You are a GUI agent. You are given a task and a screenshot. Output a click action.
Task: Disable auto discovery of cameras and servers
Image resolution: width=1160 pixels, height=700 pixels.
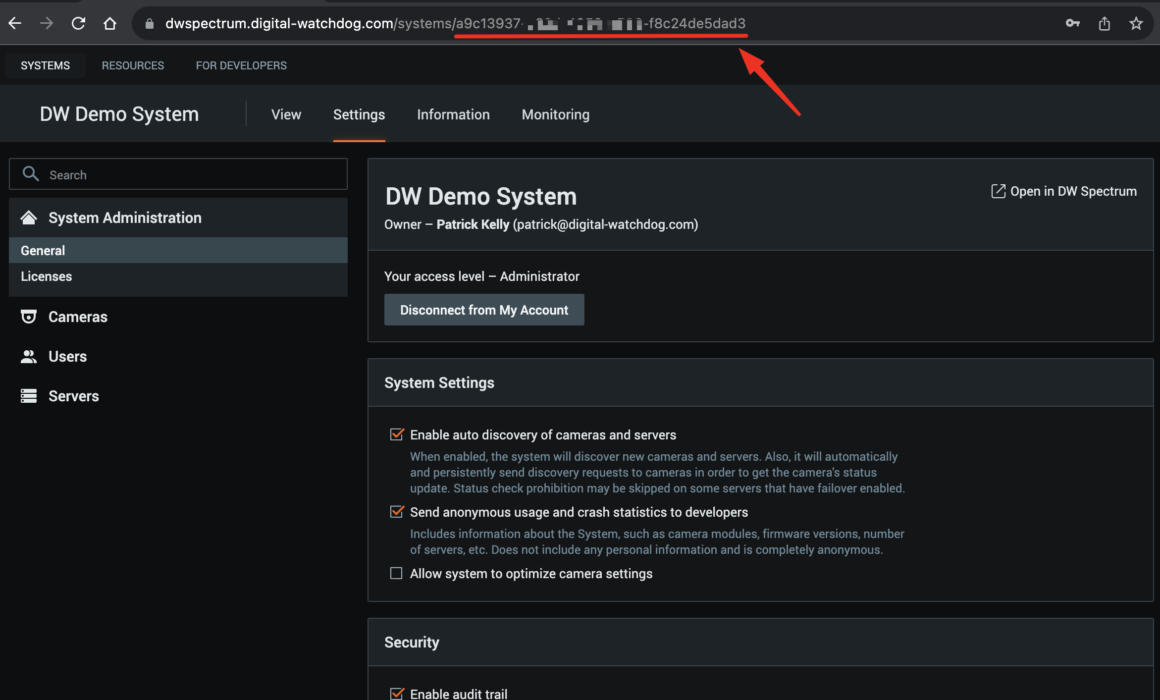coord(397,434)
